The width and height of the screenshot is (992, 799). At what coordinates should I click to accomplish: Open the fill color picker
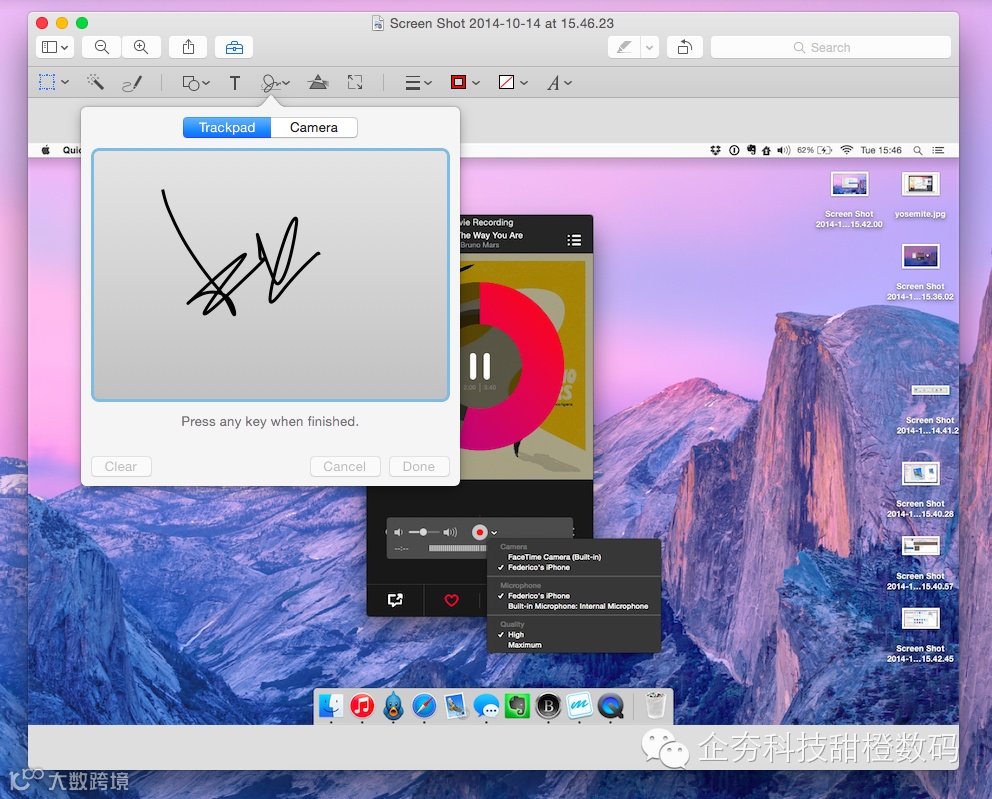tap(513, 82)
